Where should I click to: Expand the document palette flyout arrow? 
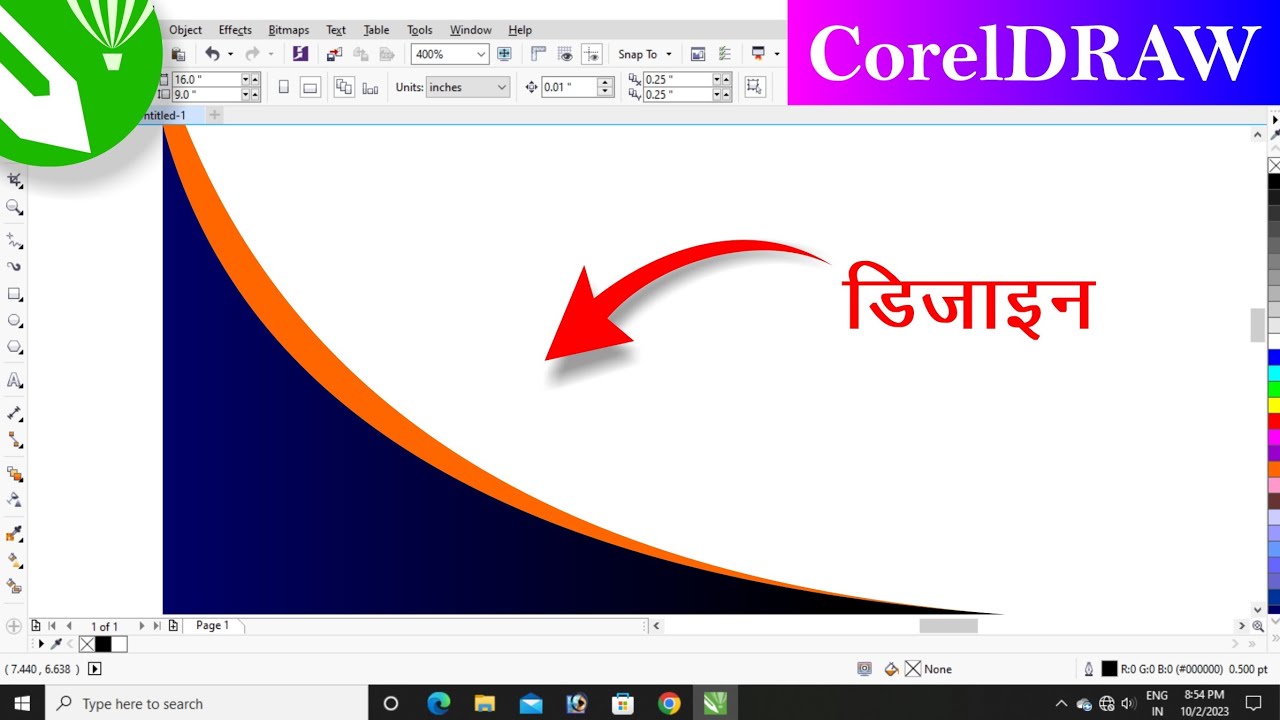point(40,644)
